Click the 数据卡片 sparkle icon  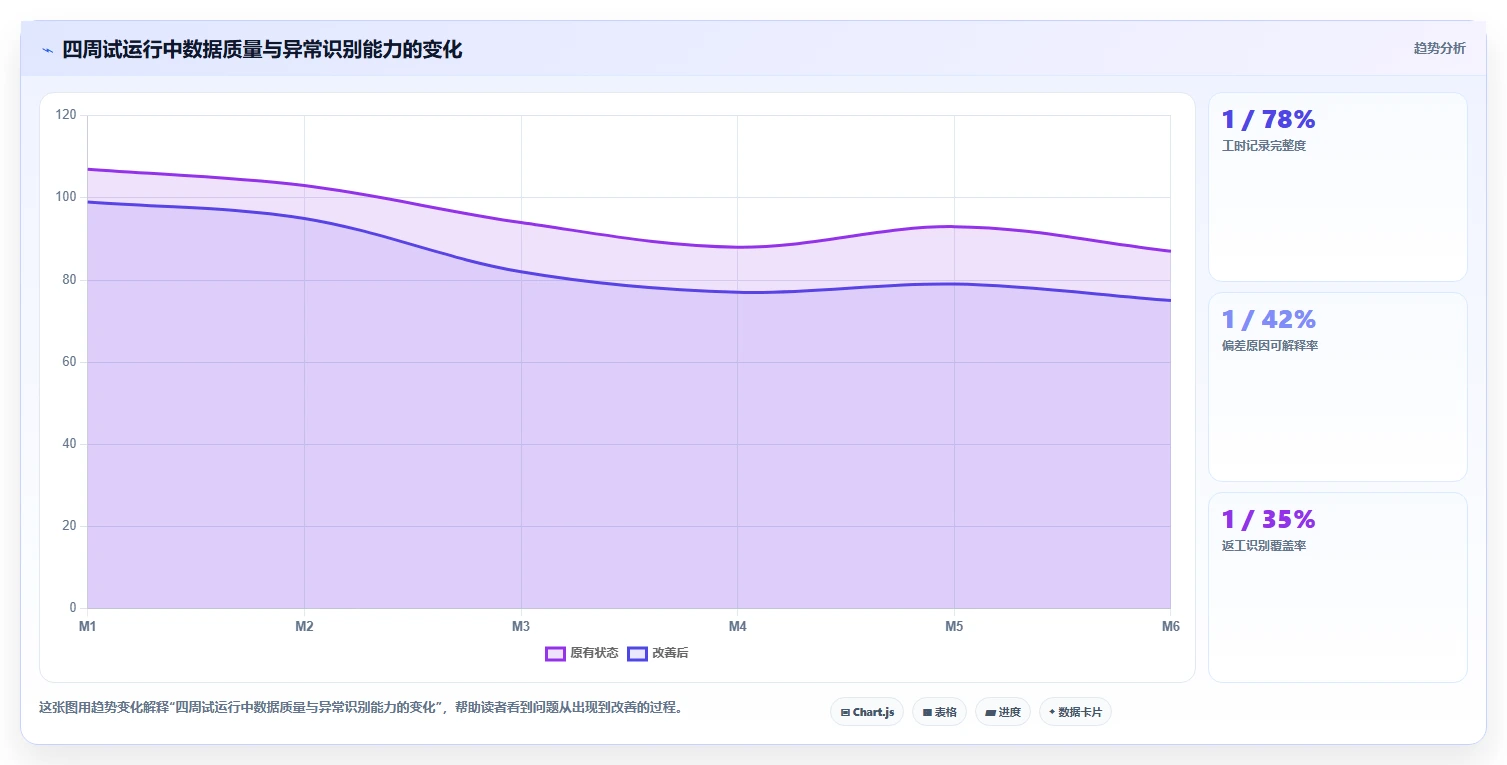click(1052, 712)
